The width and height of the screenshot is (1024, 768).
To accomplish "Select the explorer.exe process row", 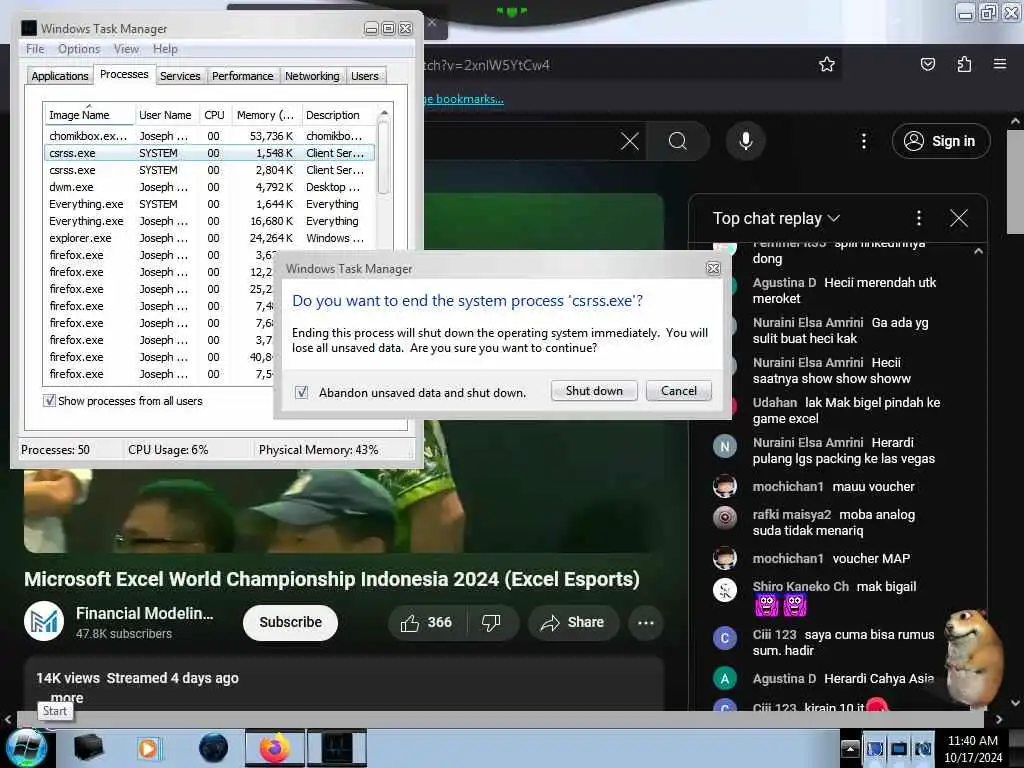I will coord(209,238).
